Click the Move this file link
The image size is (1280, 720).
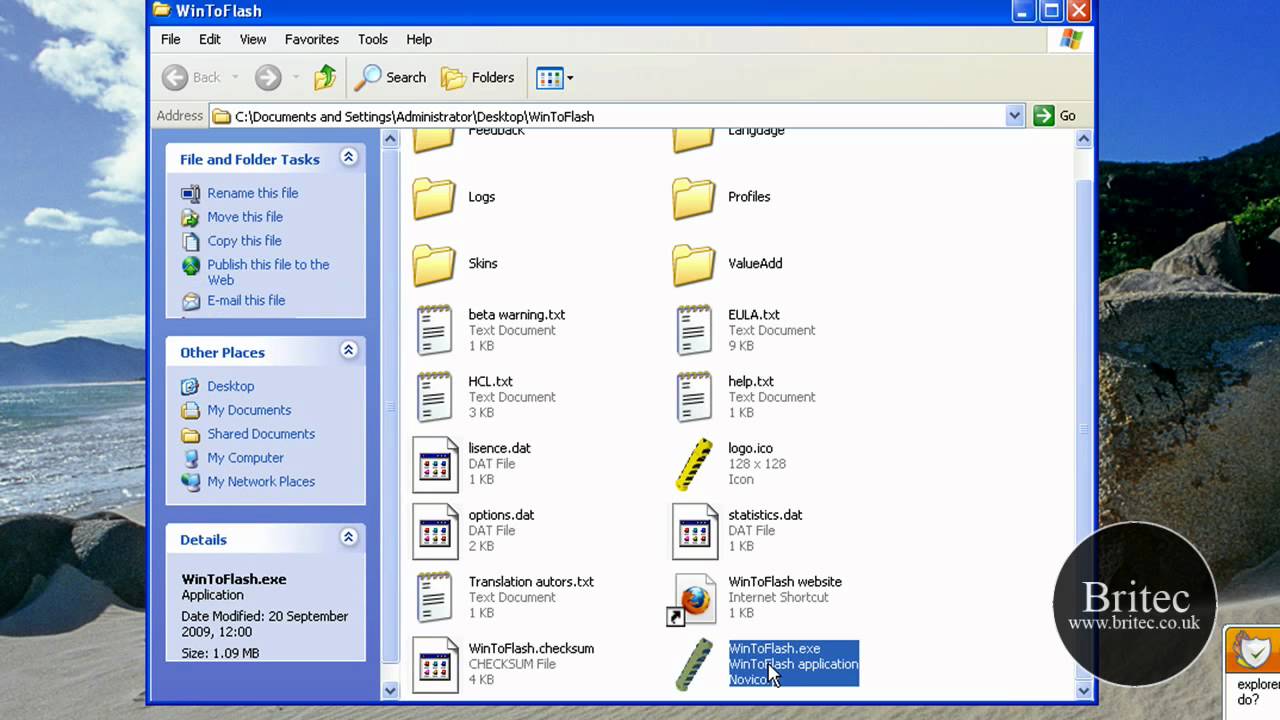tap(245, 217)
